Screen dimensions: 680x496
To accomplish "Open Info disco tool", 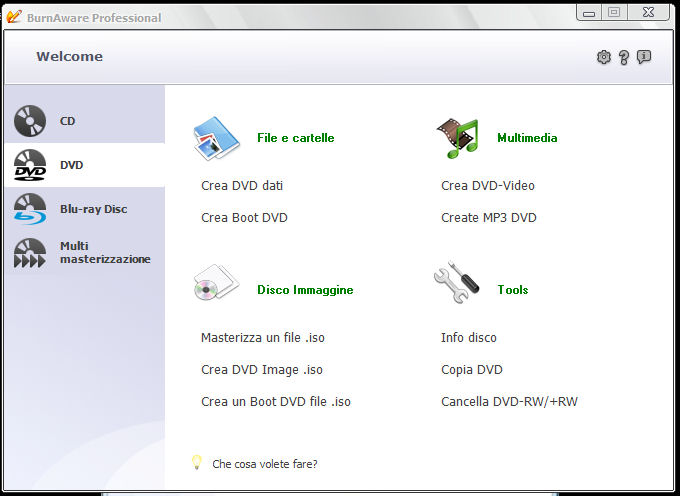I will tap(469, 338).
